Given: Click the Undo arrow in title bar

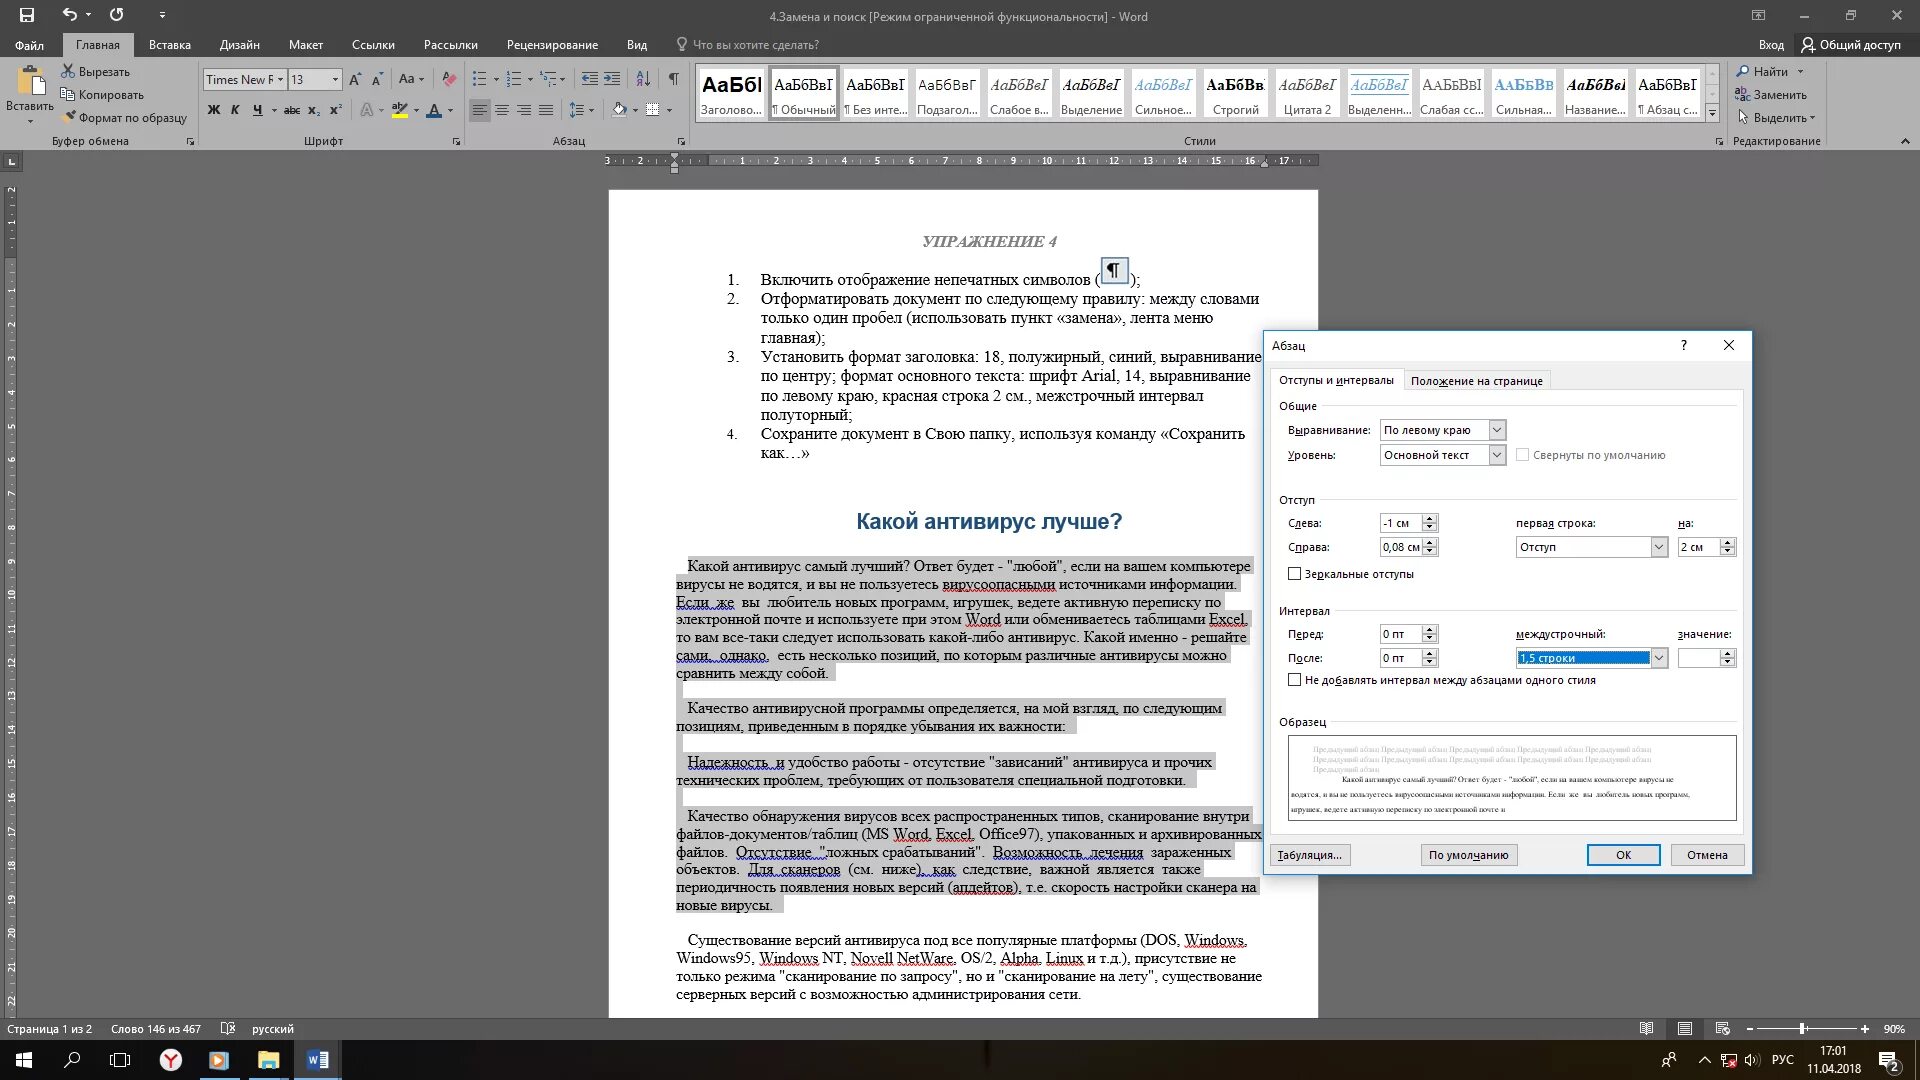Looking at the screenshot, I should pyautogui.click(x=69, y=15).
